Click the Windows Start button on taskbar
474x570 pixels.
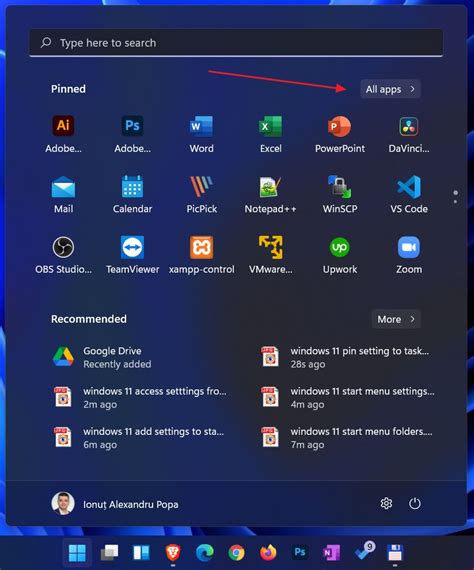[77, 553]
